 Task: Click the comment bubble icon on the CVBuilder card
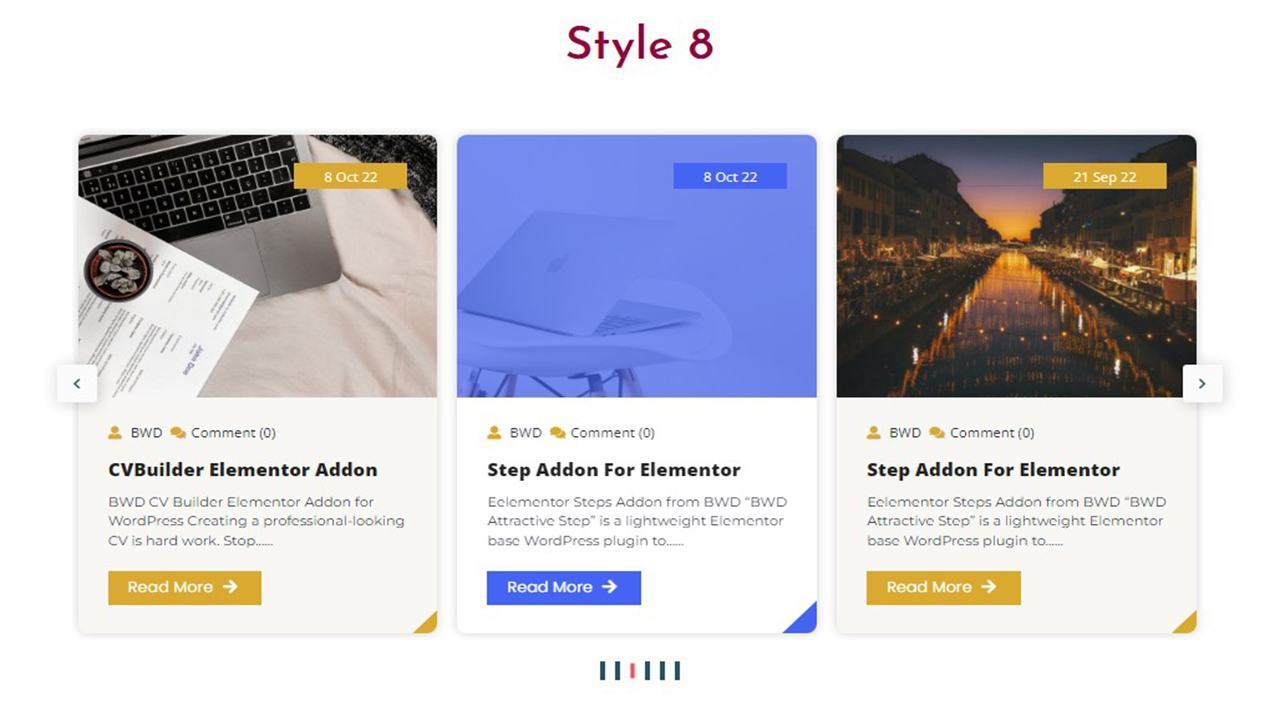tap(178, 433)
